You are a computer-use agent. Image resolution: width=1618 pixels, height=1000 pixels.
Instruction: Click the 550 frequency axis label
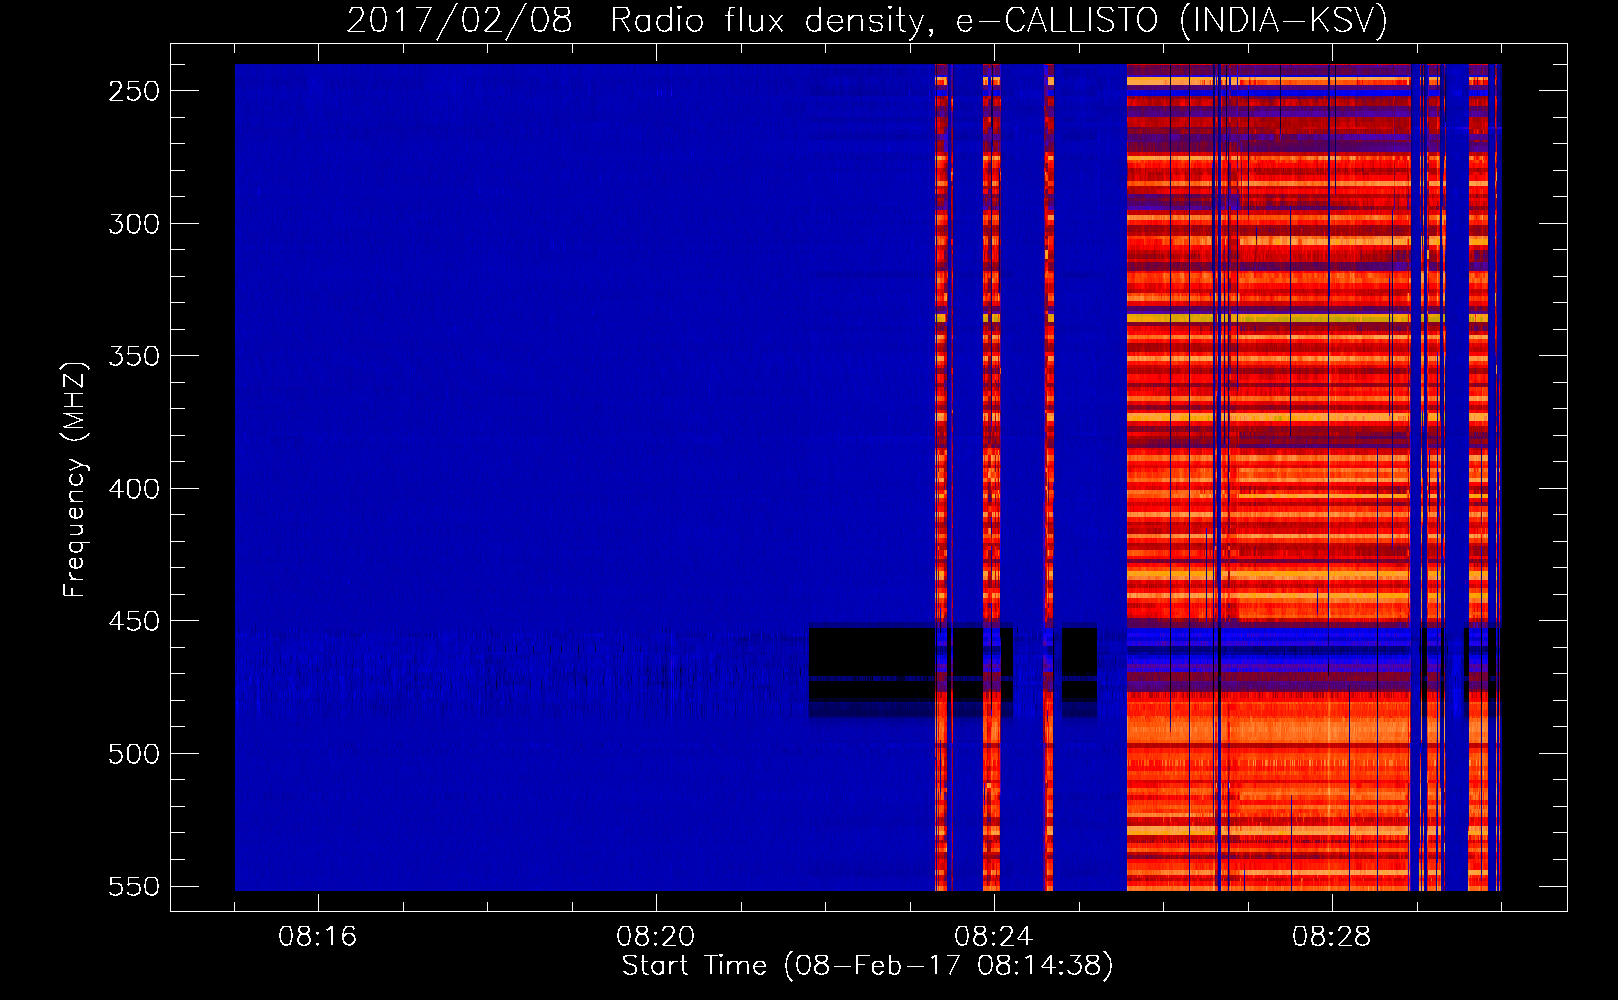coord(134,887)
